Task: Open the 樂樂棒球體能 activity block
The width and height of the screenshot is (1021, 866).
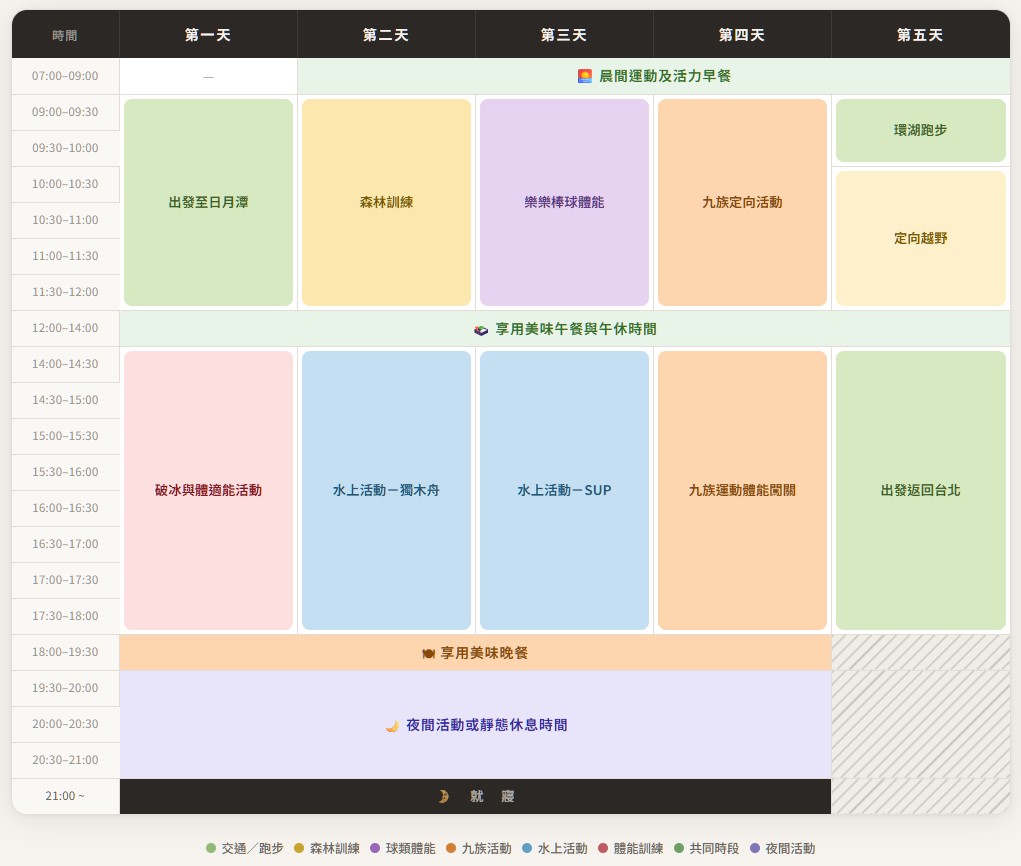Action: (x=564, y=202)
